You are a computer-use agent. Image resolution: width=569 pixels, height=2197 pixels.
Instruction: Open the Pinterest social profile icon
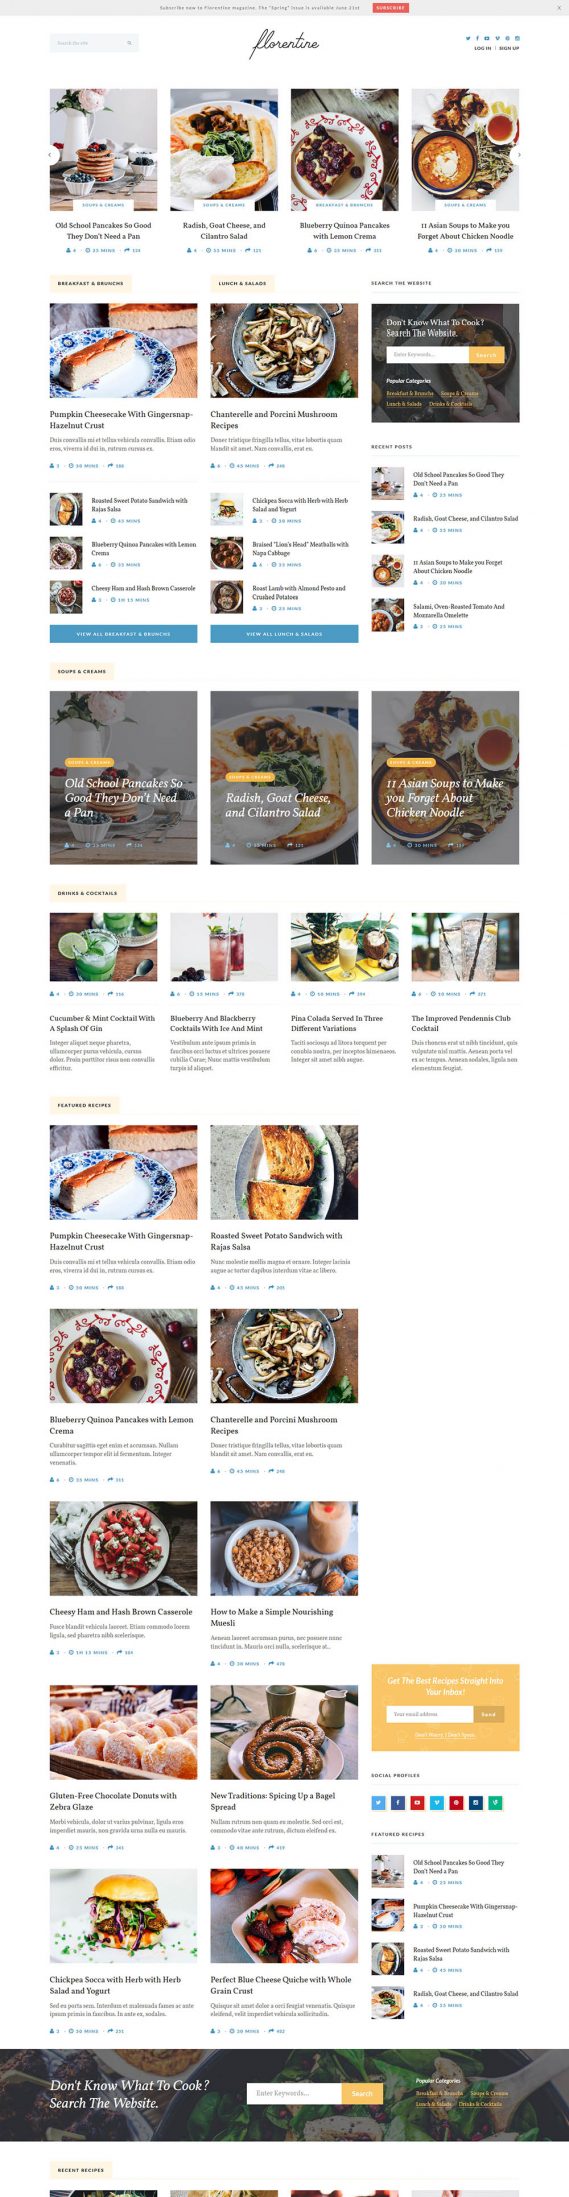[456, 1802]
